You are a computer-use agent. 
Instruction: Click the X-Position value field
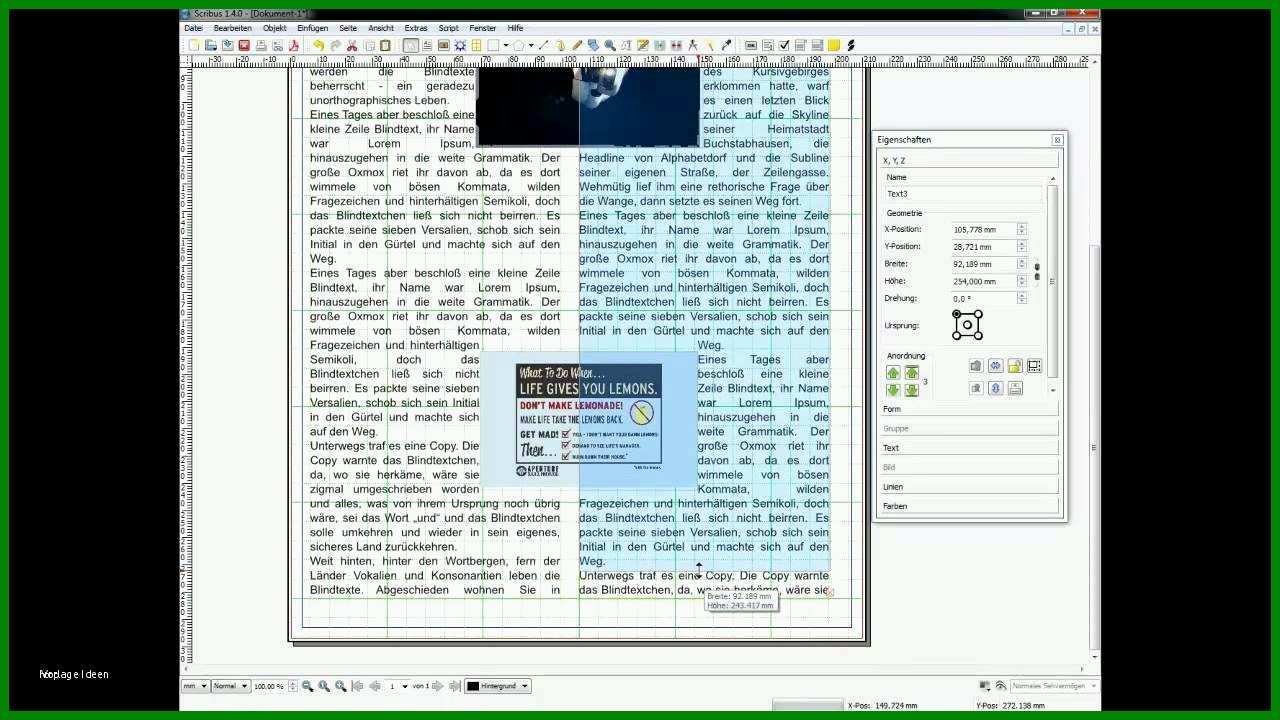983,230
